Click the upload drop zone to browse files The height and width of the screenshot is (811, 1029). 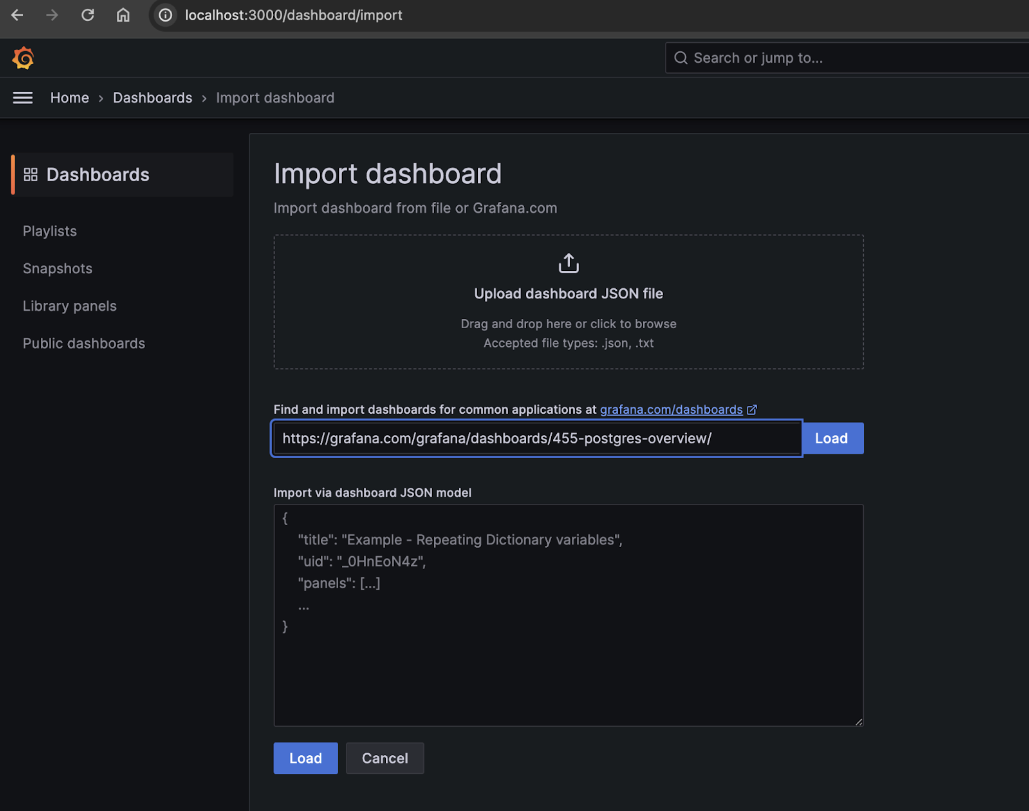coord(568,302)
